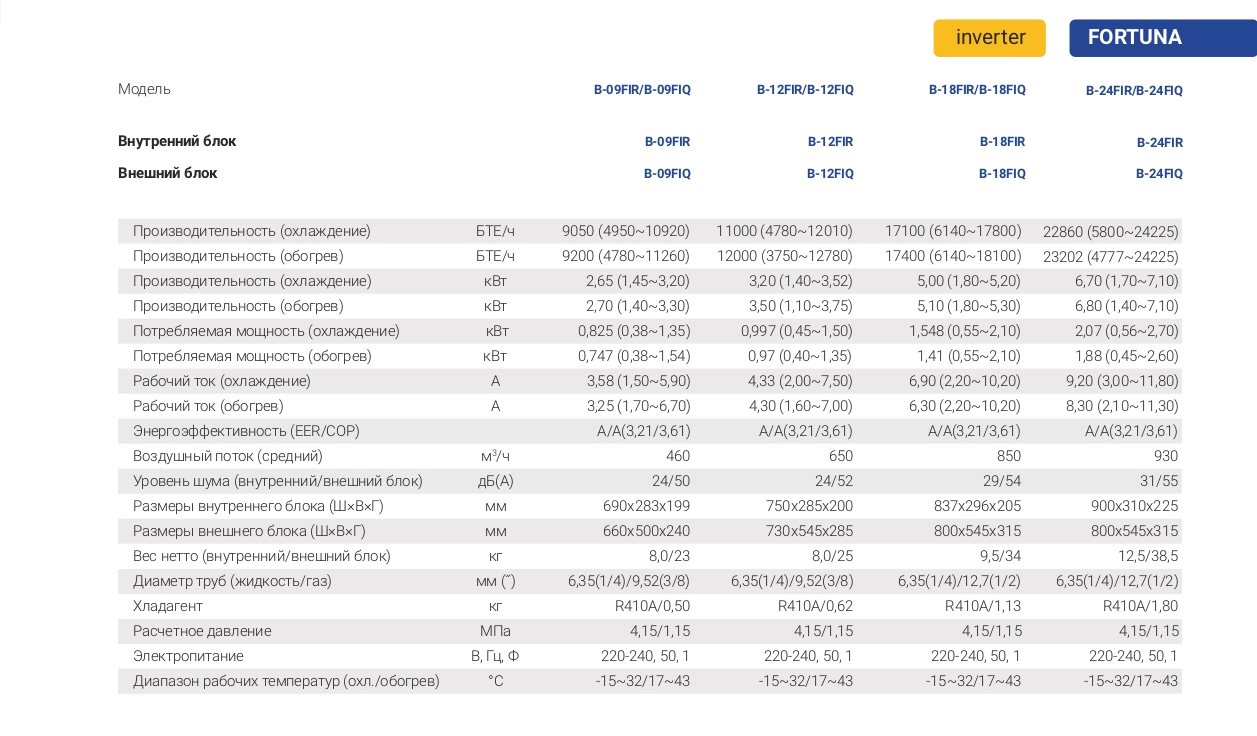Click the 'МПа' unit cell
Screen dimensions: 1257x736
click(495, 631)
